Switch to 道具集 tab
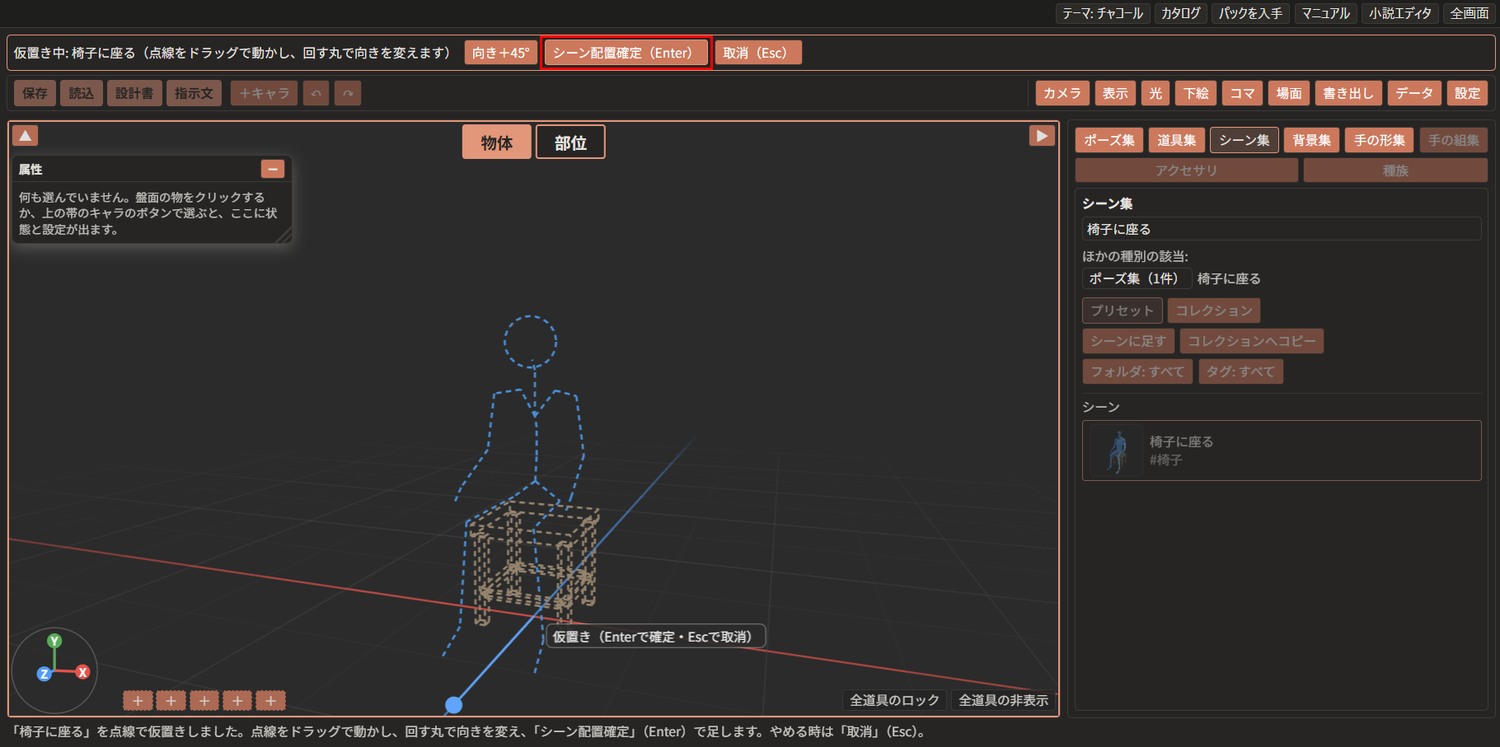Screen dimensions: 1500x747 point(1176,140)
